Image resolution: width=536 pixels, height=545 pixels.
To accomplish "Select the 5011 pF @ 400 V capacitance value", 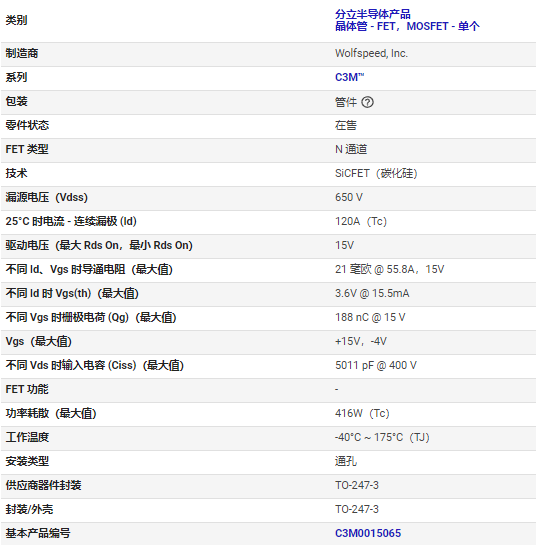I will pos(375,365).
